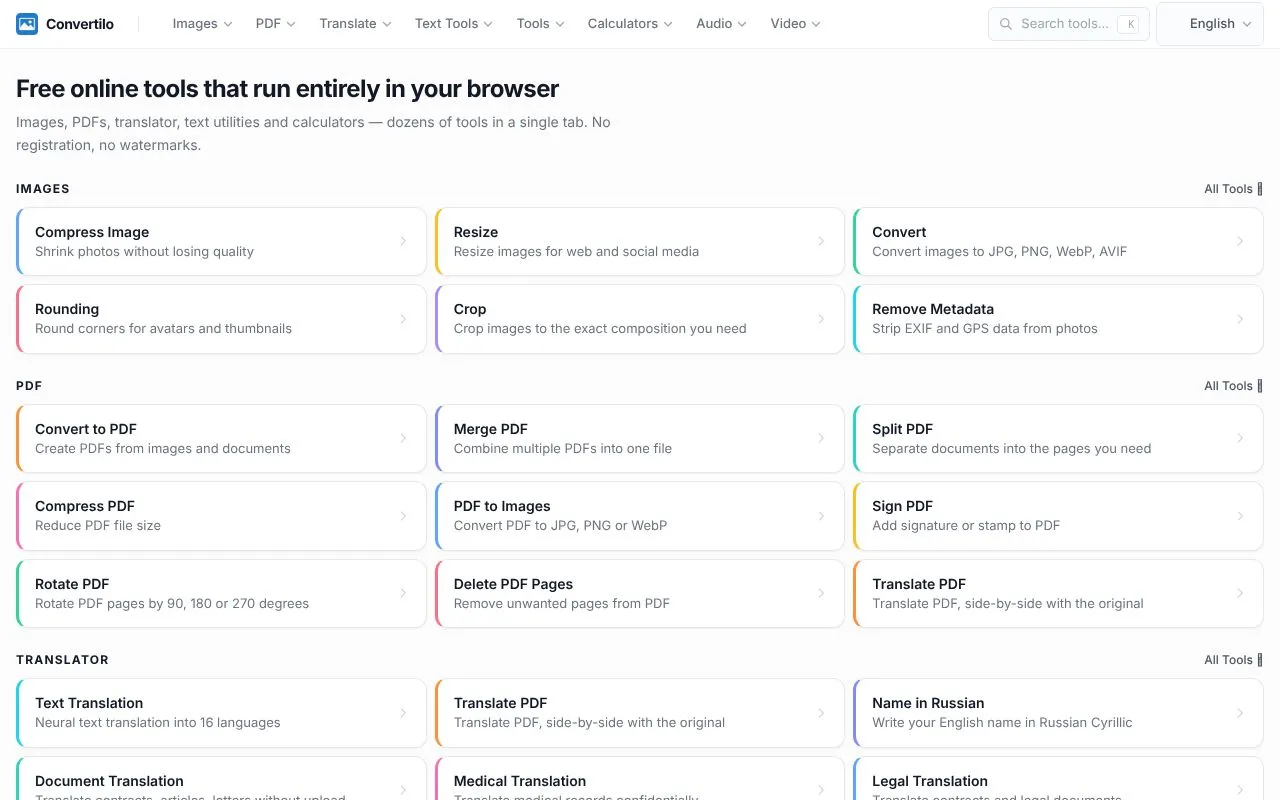Click All Tools link in PDF section

point(1233,386)
